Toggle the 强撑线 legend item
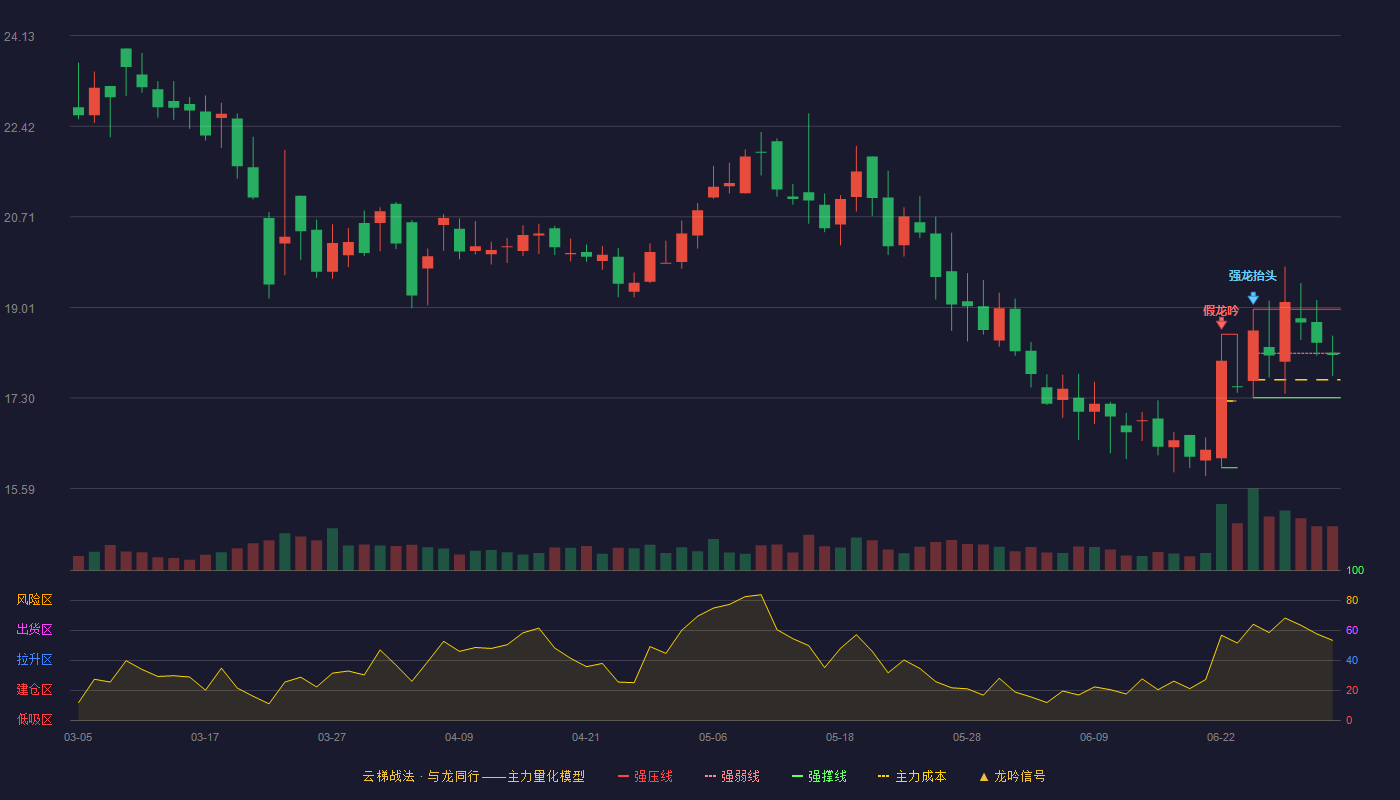 (x=819, y=776)
